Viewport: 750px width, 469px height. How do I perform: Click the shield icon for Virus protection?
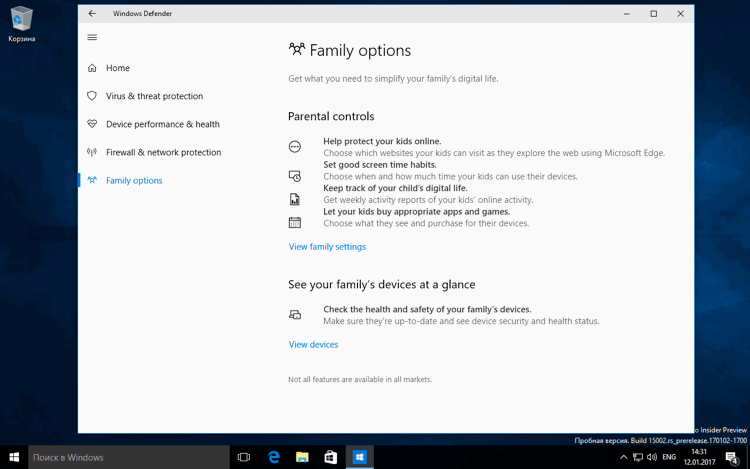(92, 96)
